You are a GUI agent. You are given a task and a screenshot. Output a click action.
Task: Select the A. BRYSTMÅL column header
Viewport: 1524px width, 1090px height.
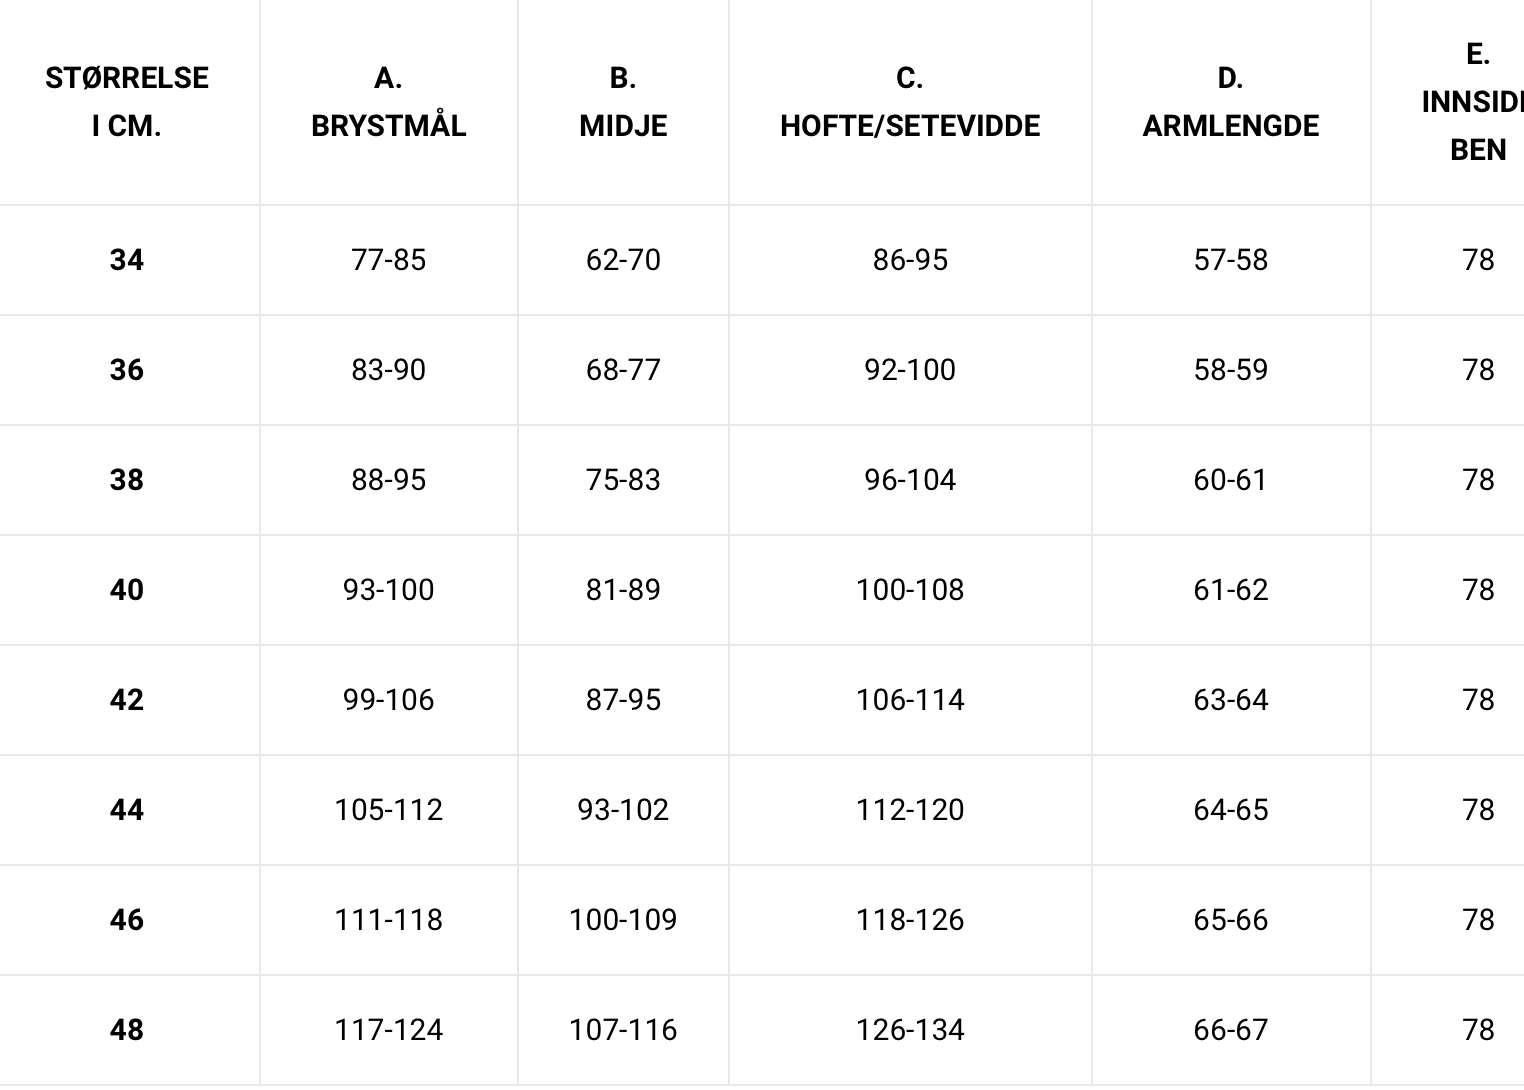pos(389,102)
